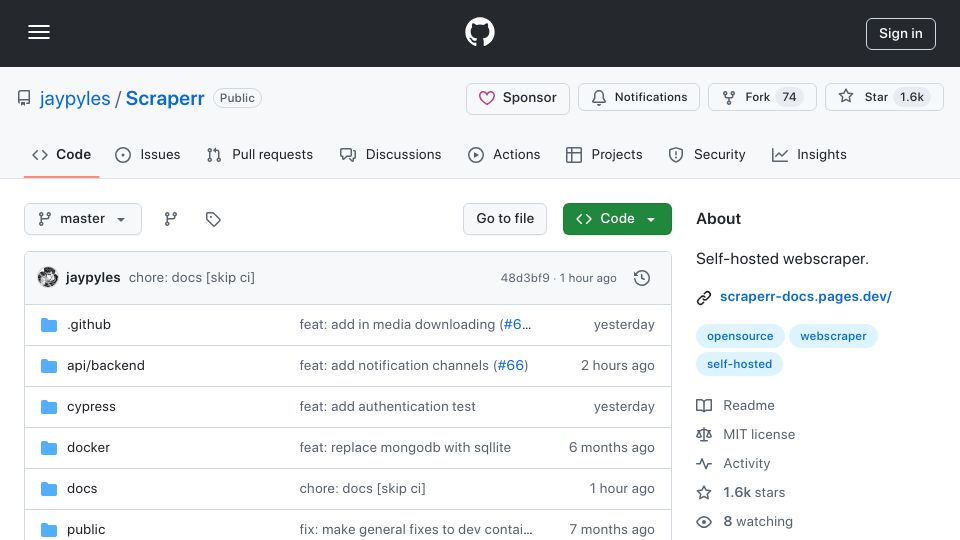View the Insights tab
The width and height of the screenshot is (960, 540).
[x=809, y=155]
